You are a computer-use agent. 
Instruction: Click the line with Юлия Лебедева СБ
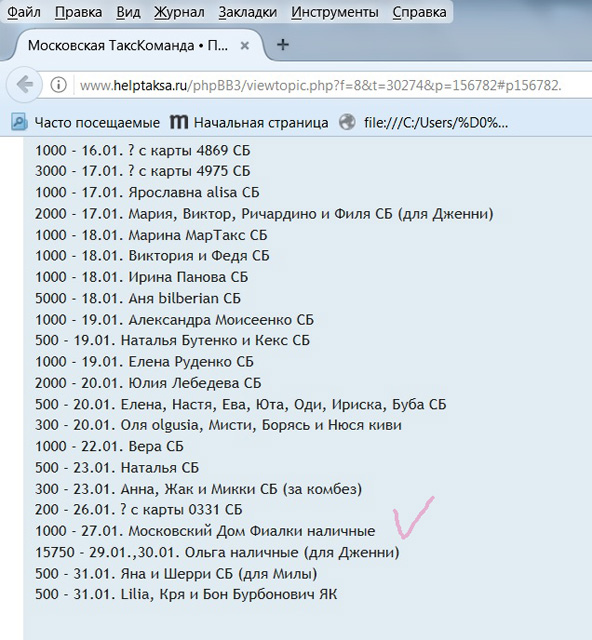coord(148,383)
